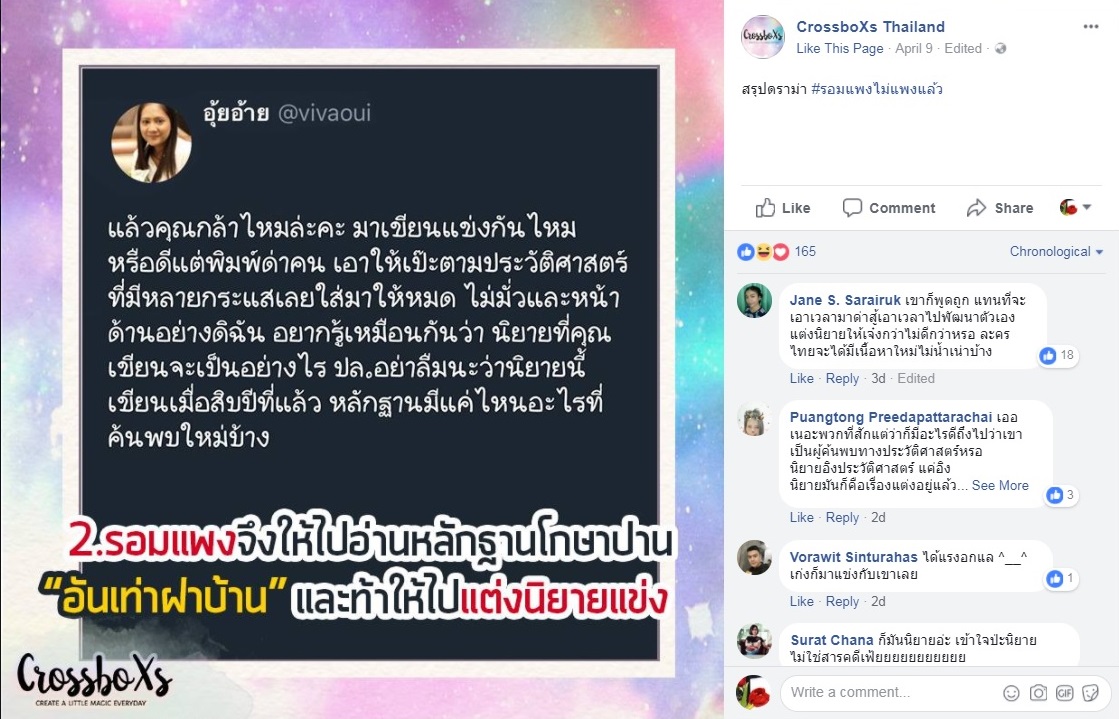Toggle Like on Jane S. Sarairuk's comment
Screen dimensions: 1119x719
point(801,378)
